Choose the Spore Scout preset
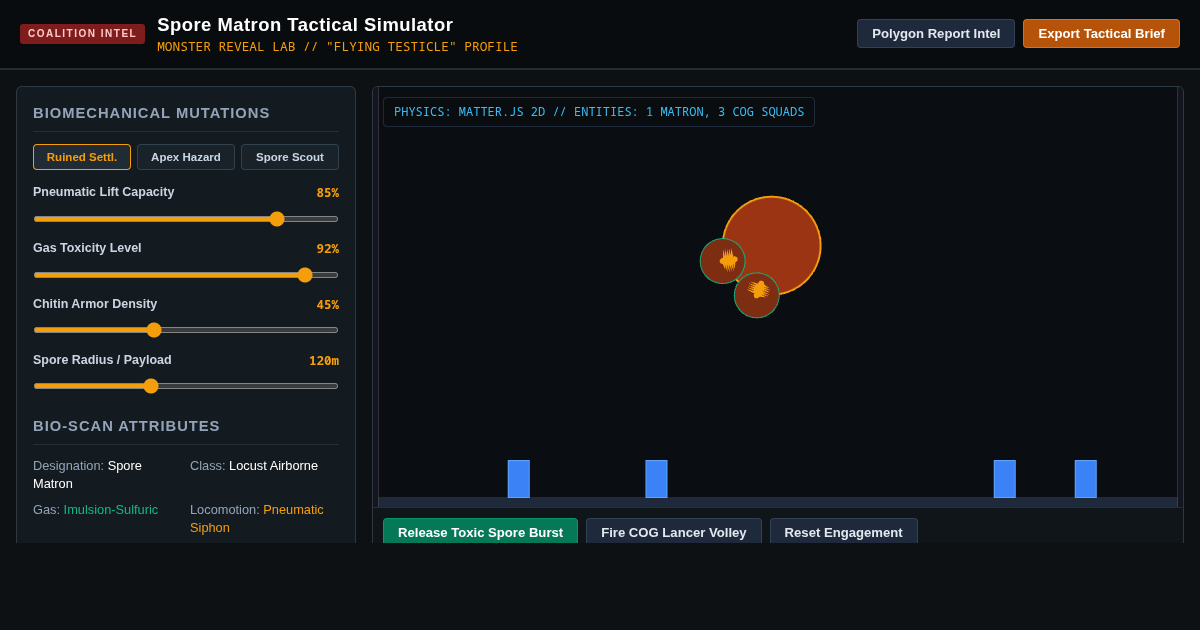1200x630 pixels. [290, 157]
